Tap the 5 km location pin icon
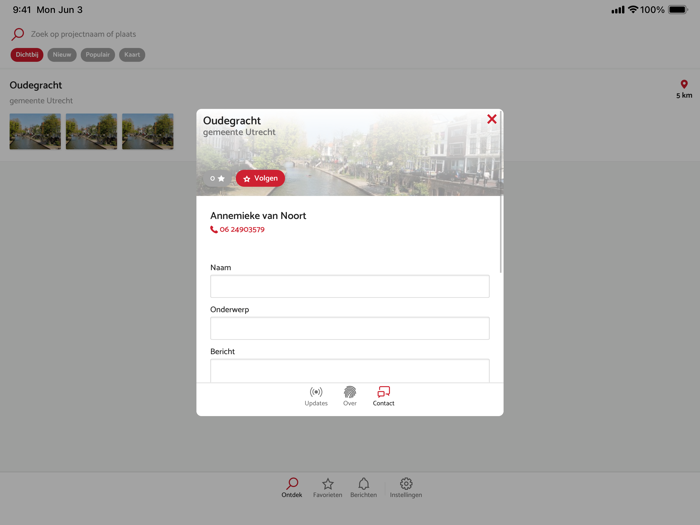This screenshot has height=525, width=700. pyautogui.click(x=684, y=84)
